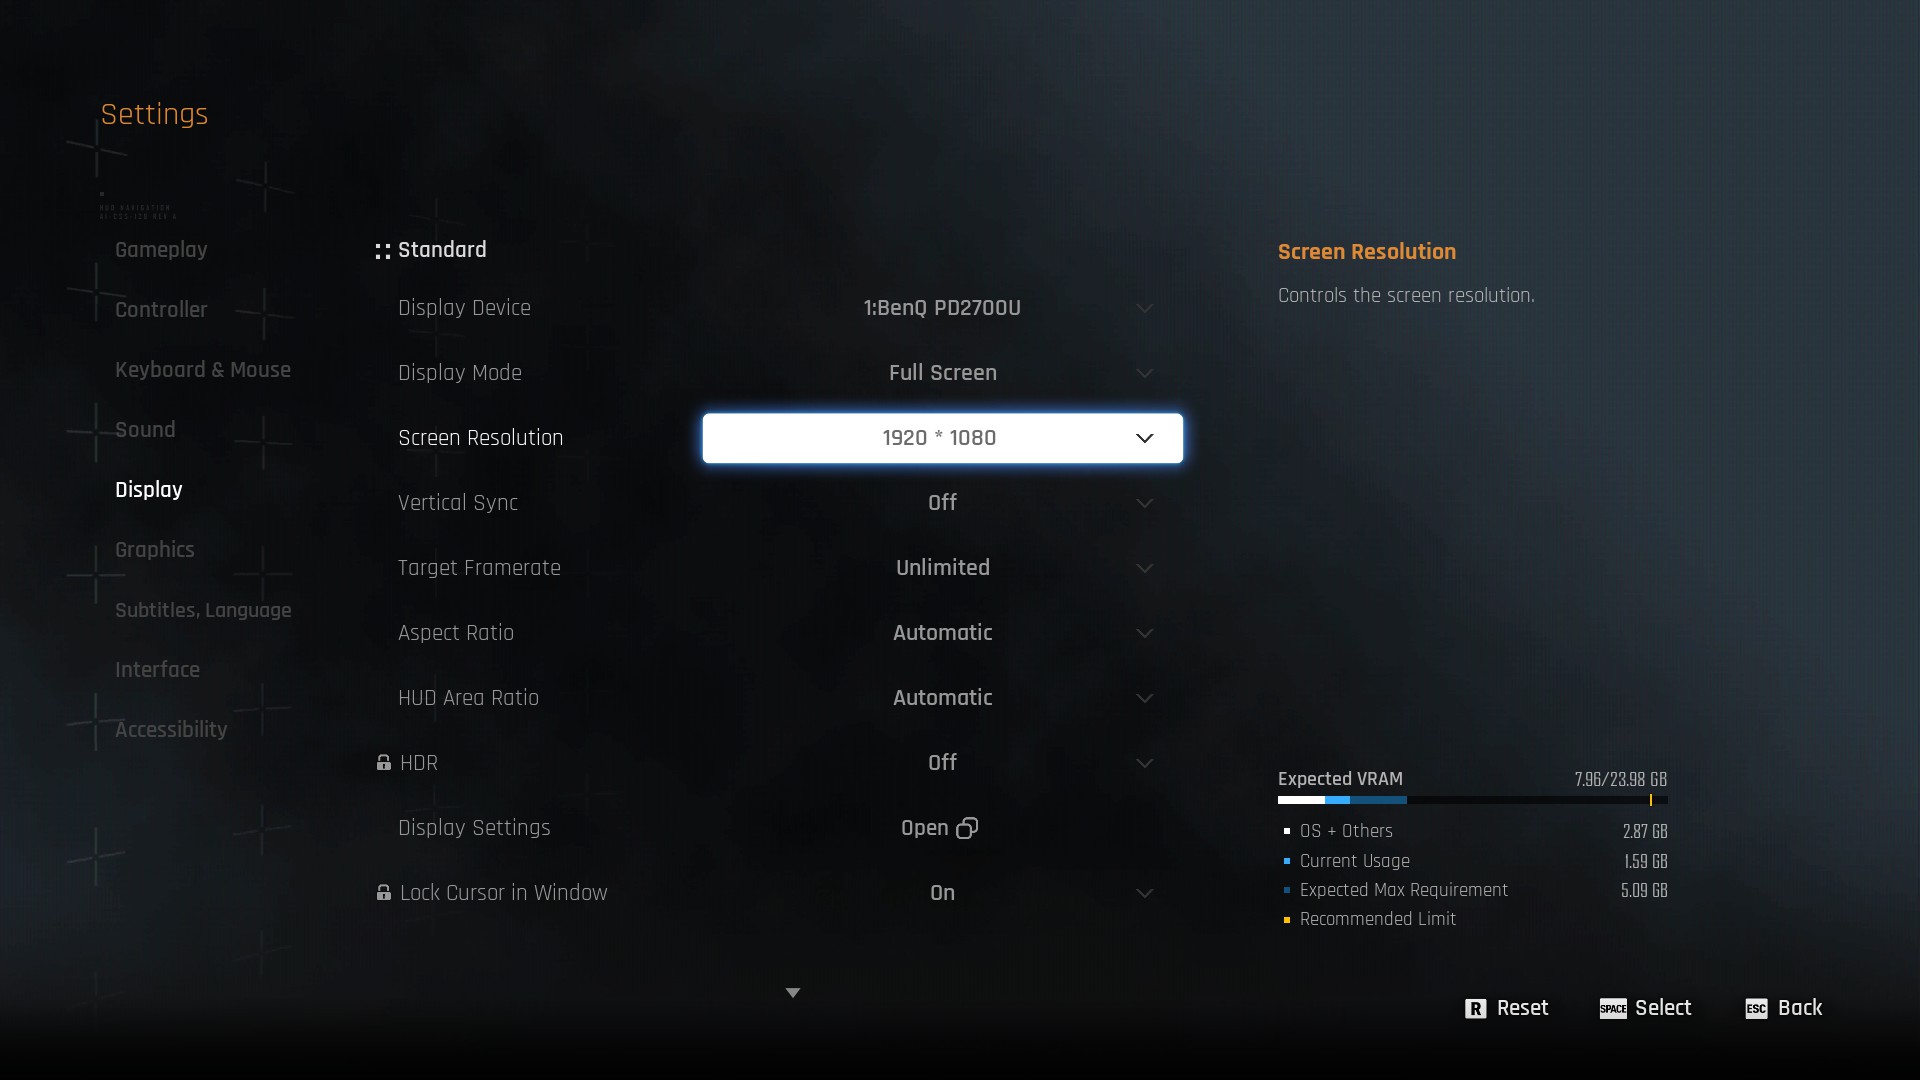Click the external window icon next to Open
The height and width of the screenshot is (1080, 1920).
(967, 828)
